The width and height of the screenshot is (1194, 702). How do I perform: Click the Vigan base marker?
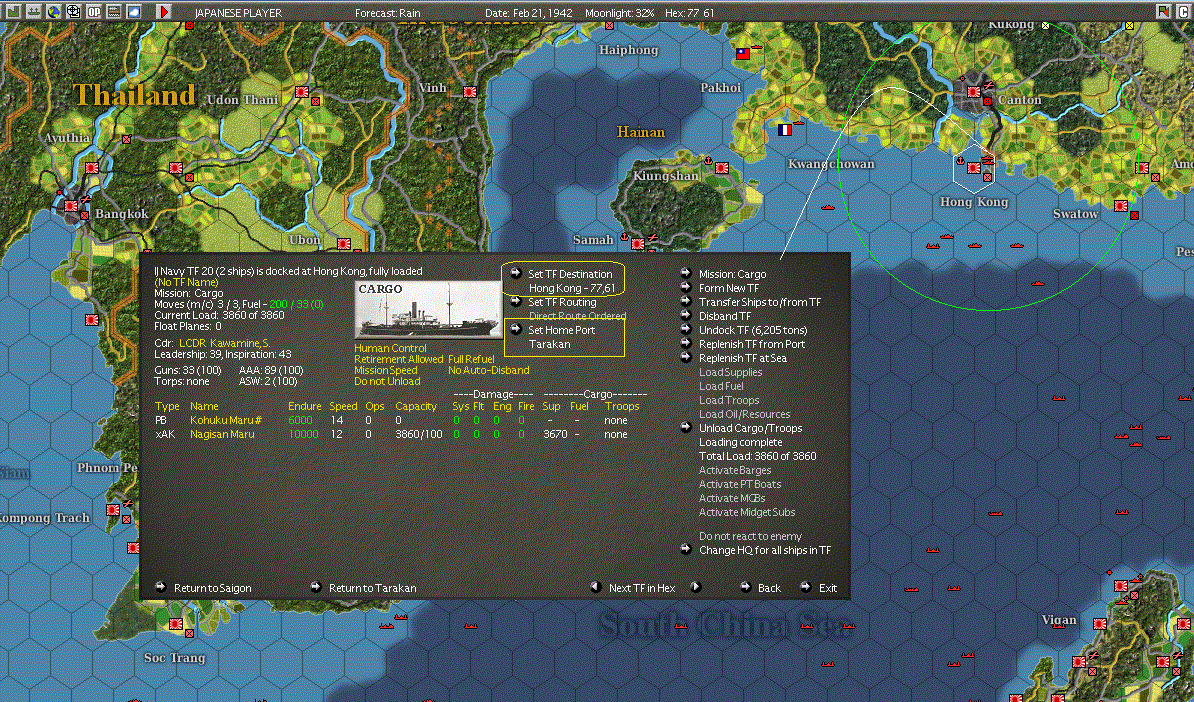1100,624
